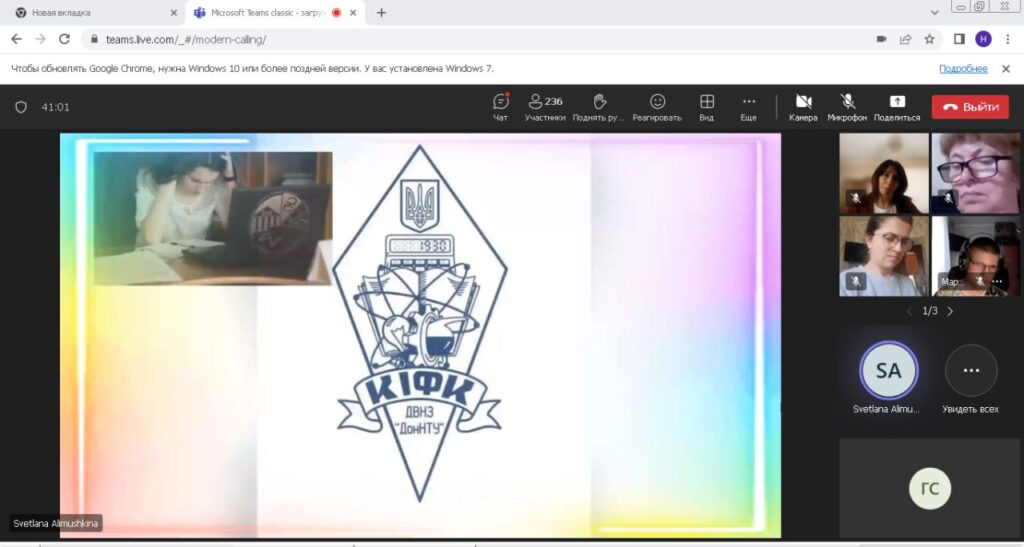This screenshot has height=547, width=1024.
Task: Open a new browser tab
Action: 381,13
